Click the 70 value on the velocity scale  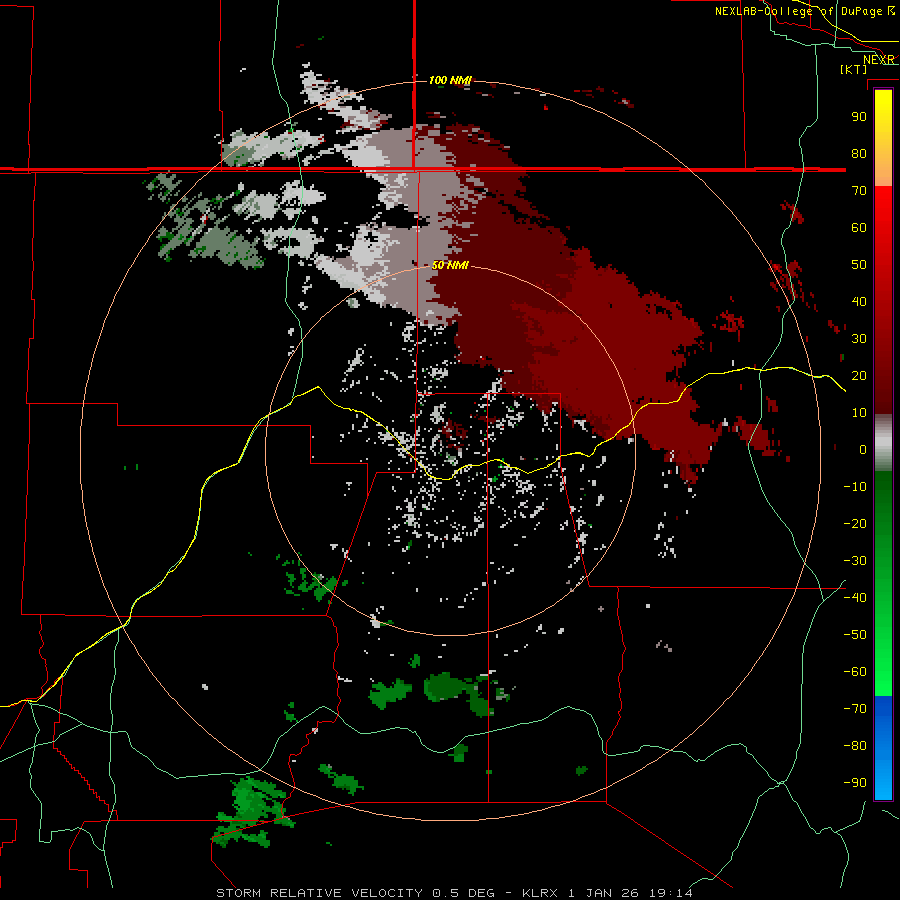click(859, 191)
